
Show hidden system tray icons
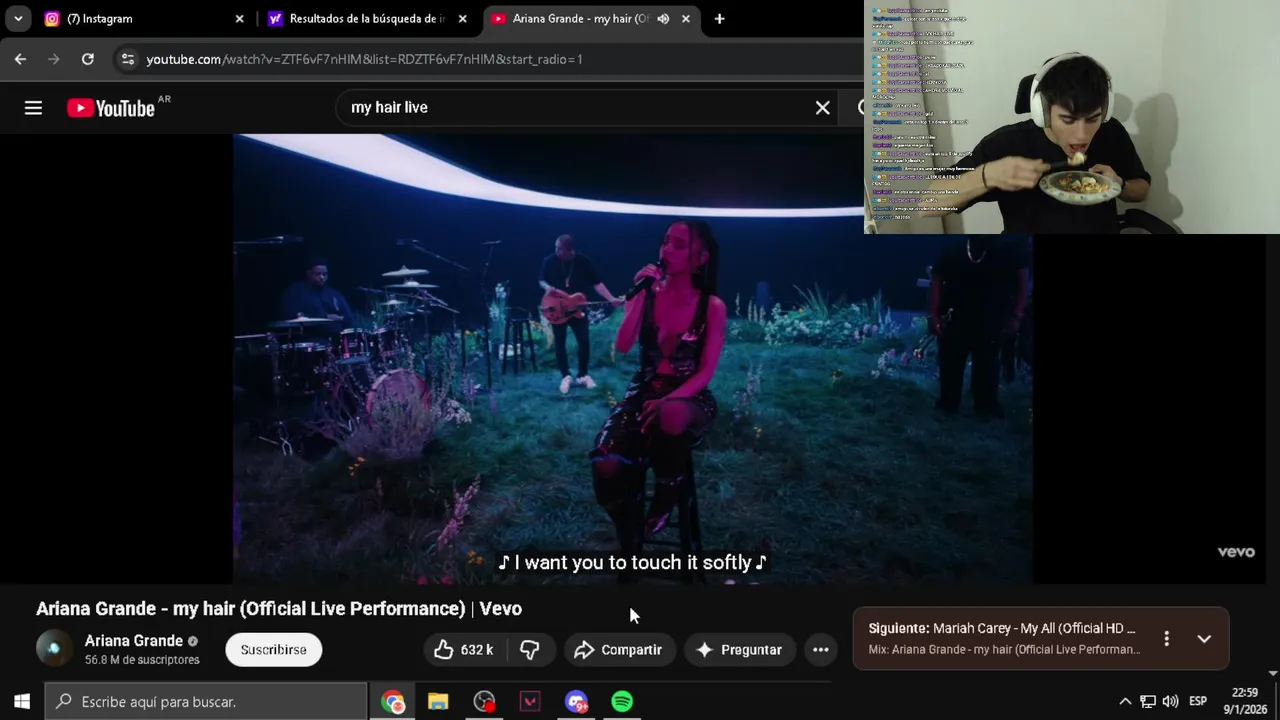coord(1125,702)
